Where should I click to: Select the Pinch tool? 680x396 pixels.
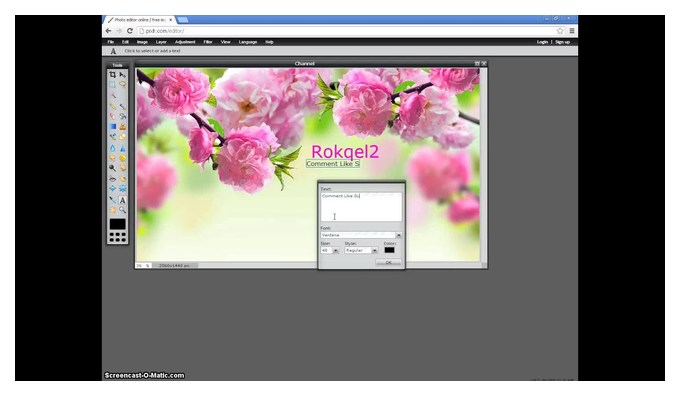click(x=123, y=188)
